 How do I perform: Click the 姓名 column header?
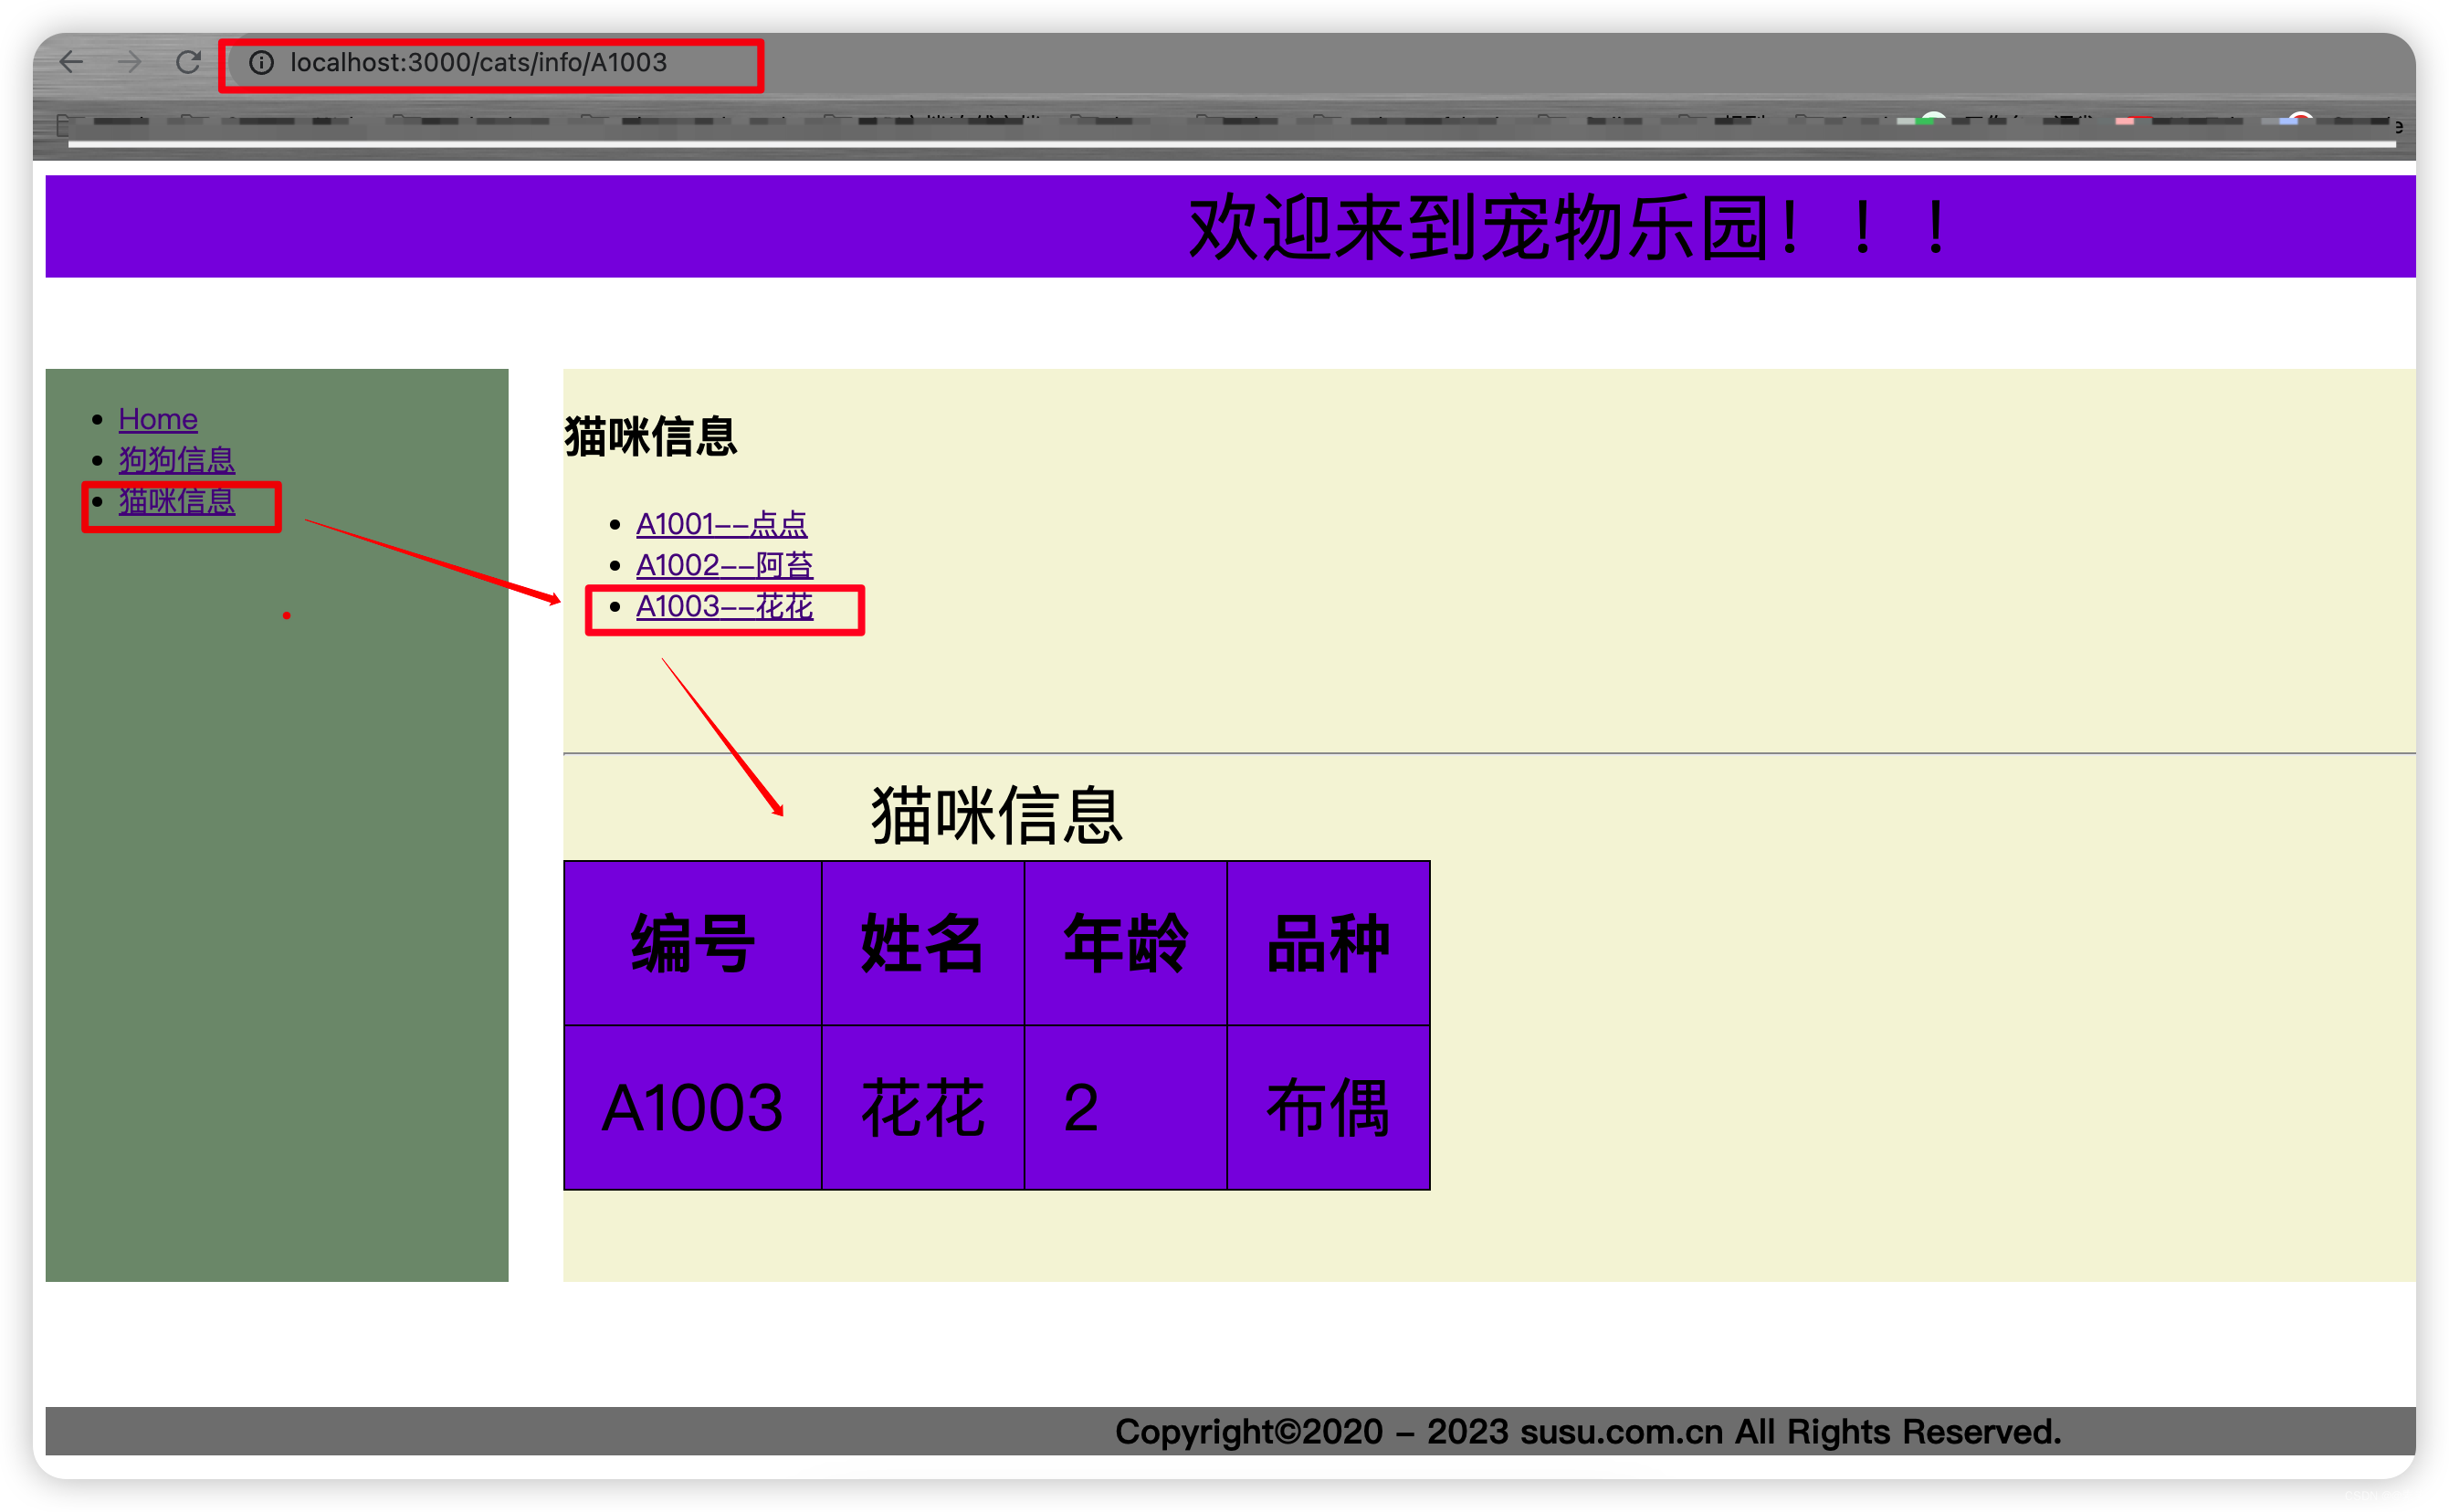click(x=923, y=943)
